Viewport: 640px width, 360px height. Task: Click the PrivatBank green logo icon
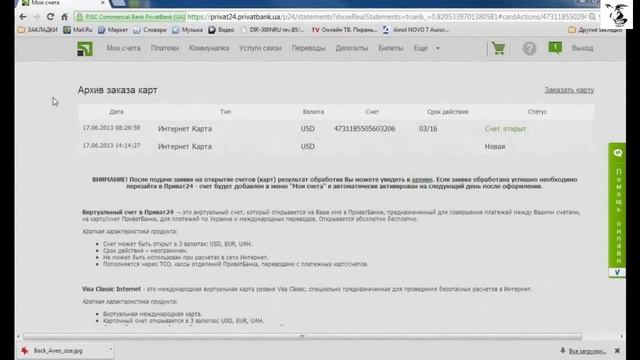point(85,49)
